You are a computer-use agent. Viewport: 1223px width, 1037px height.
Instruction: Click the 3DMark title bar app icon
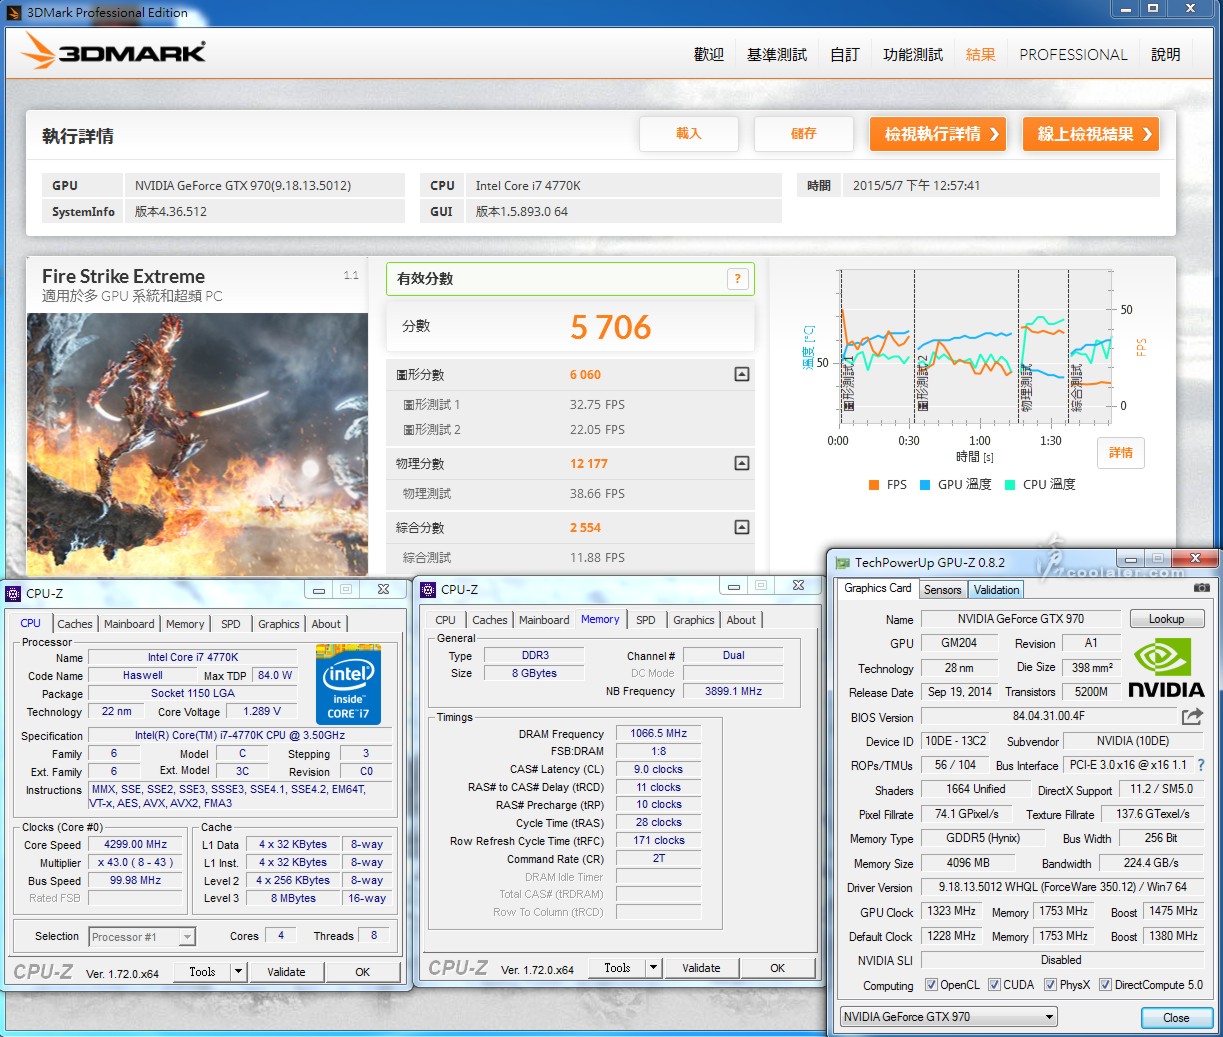point(14,12)
